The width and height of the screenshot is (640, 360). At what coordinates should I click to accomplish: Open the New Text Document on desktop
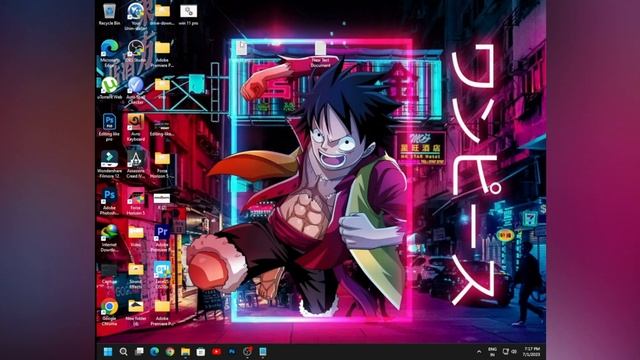coord(320,54)
